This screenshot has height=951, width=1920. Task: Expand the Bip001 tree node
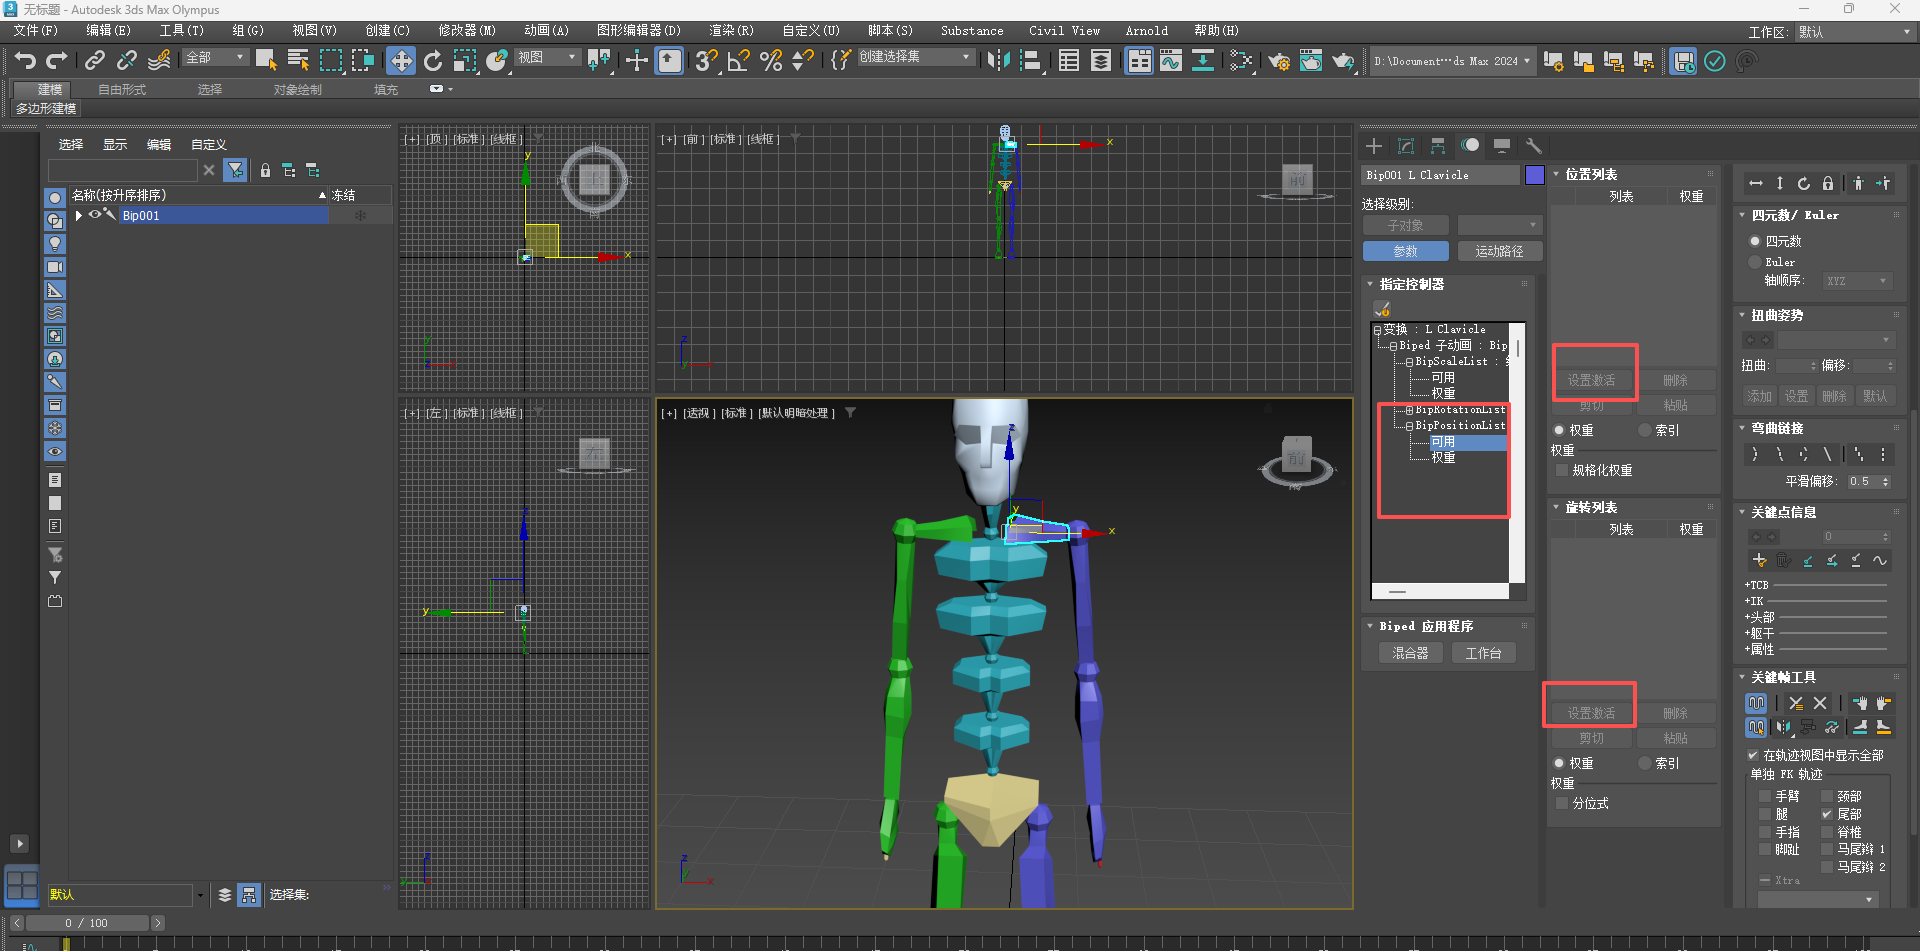tap(79, 215)
